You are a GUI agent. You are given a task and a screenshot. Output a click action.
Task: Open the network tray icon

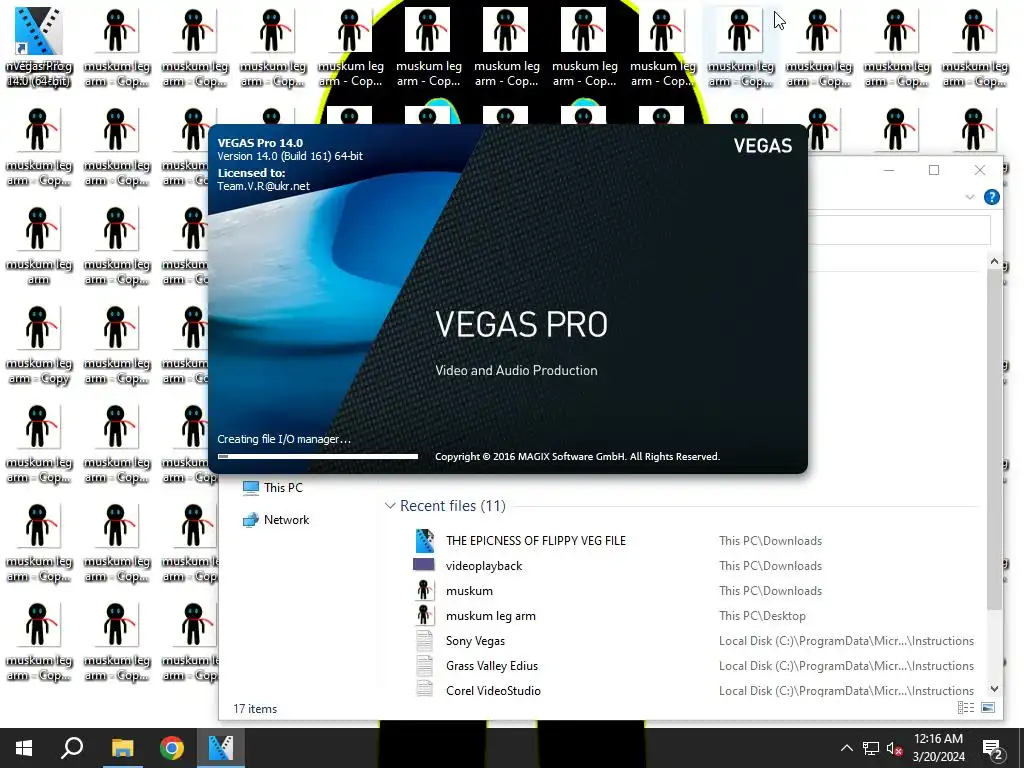pos(871,748)
